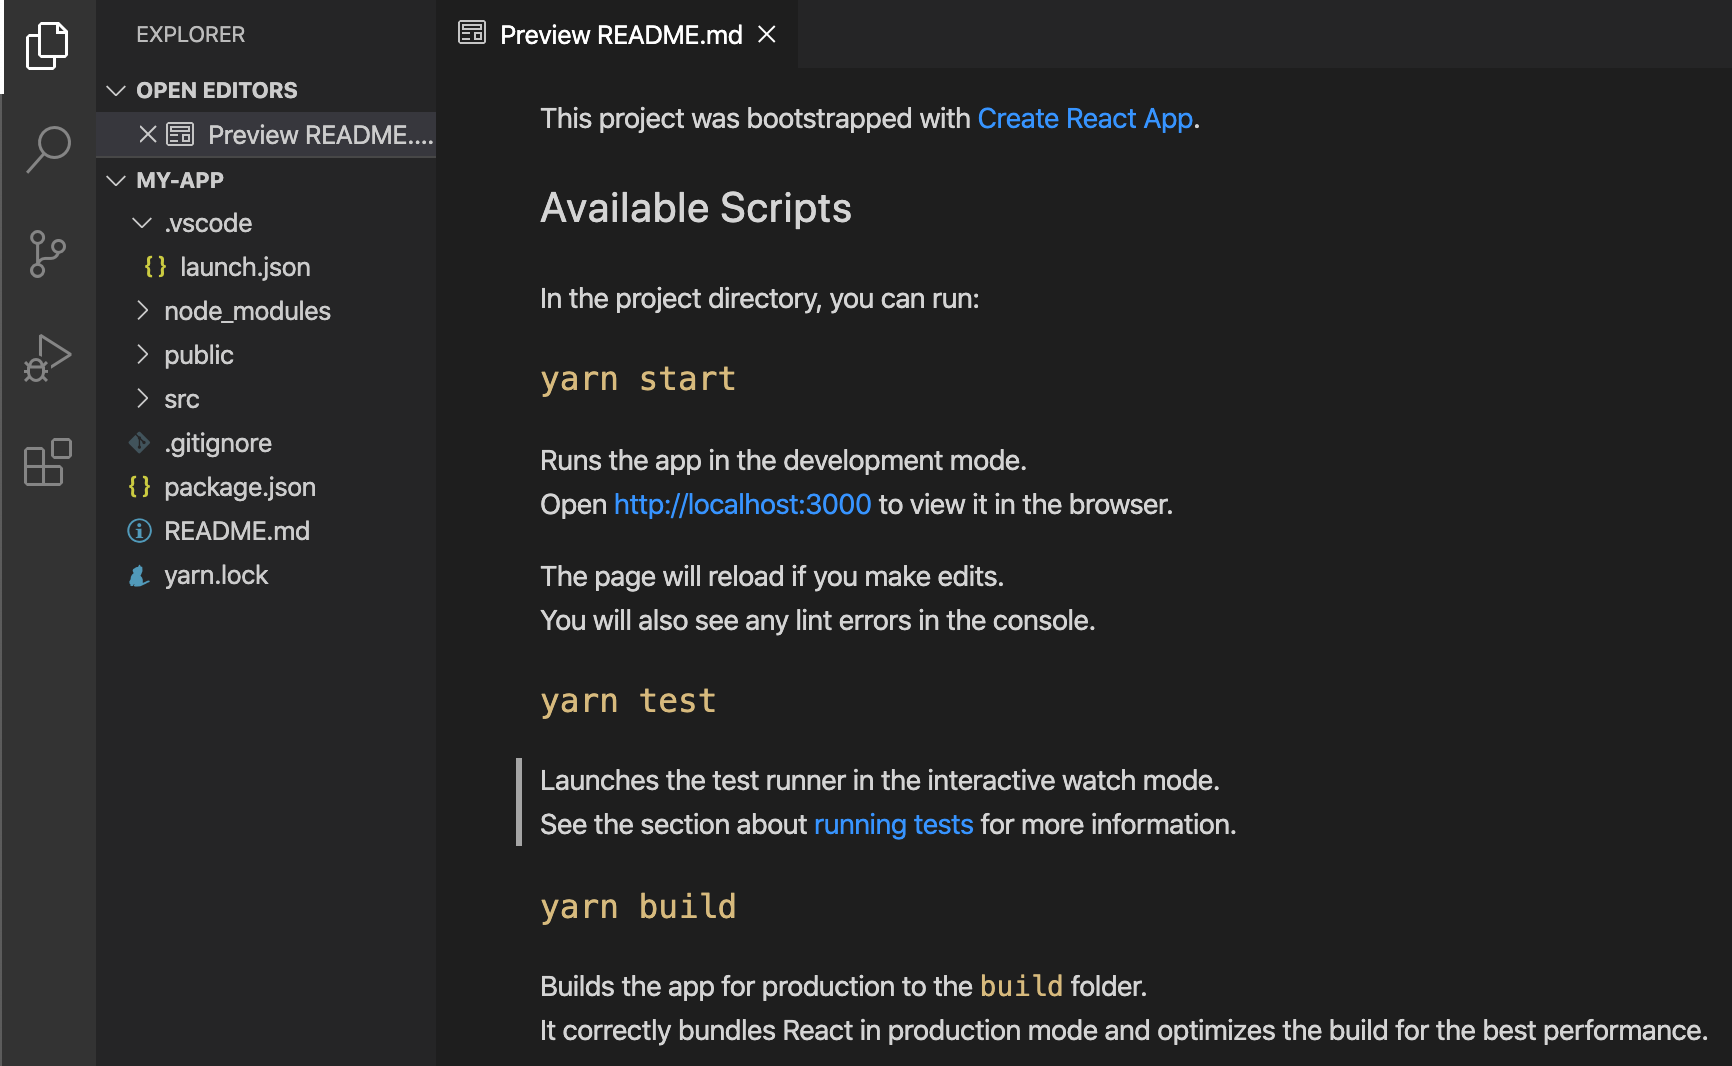Open the Explorer view icon
The image size is (1732, 1066).
point(47,45)
